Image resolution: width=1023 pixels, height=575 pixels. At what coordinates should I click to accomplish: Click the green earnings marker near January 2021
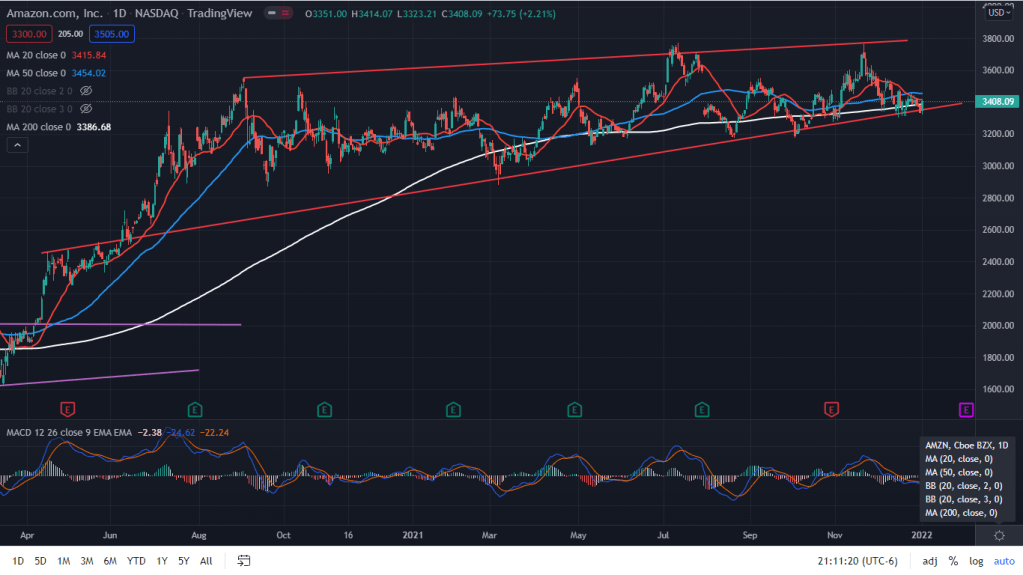(453, 409)
